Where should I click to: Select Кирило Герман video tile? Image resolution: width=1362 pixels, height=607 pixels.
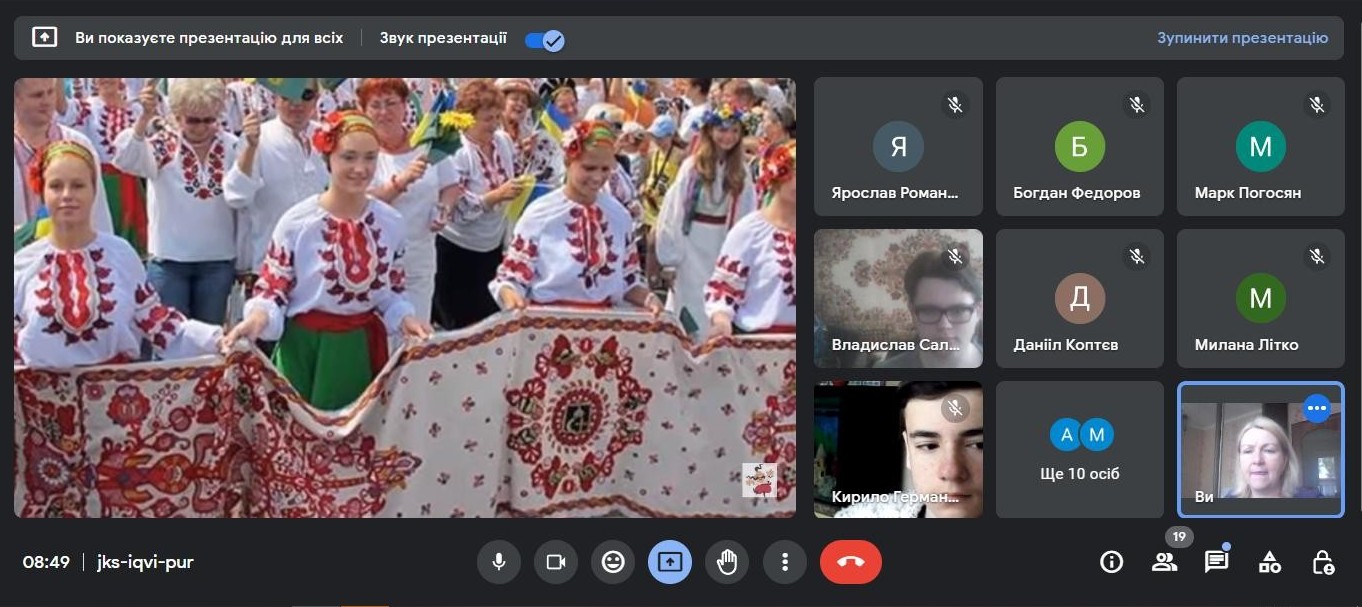tap(898, 449)
